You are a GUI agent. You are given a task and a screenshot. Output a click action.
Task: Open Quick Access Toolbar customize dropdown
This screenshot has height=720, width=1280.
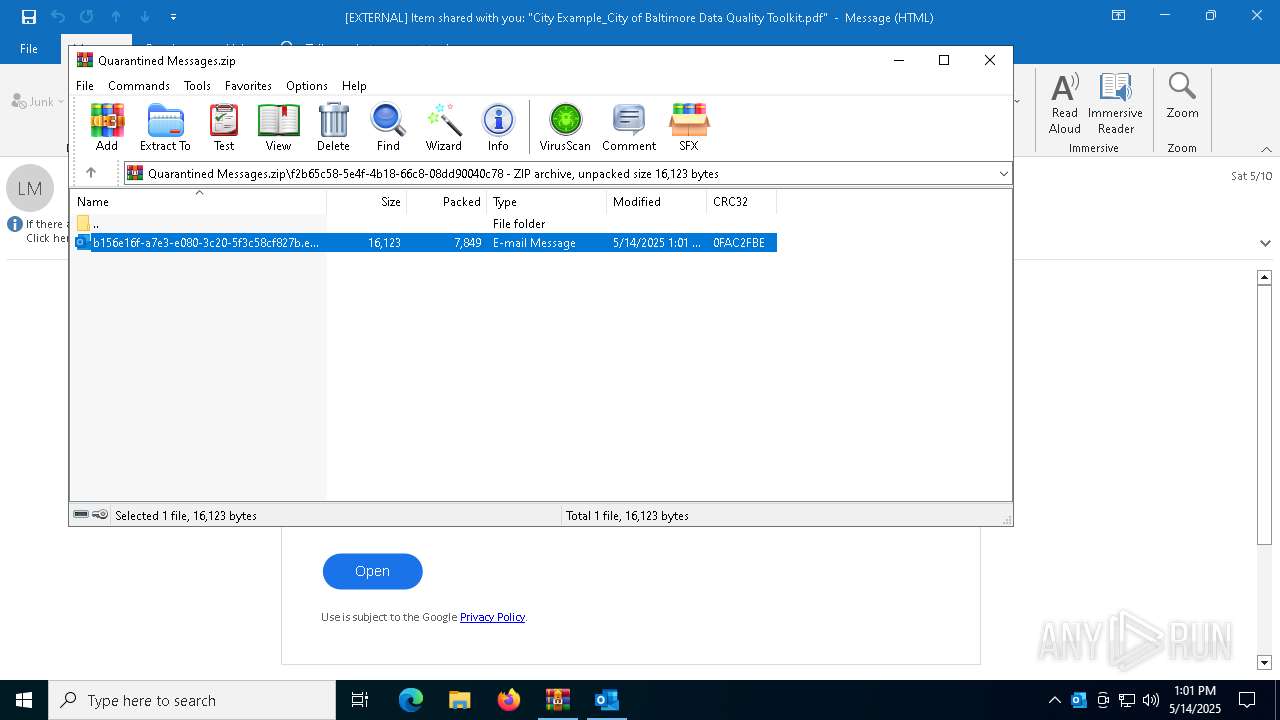click(x=173, y=17)
